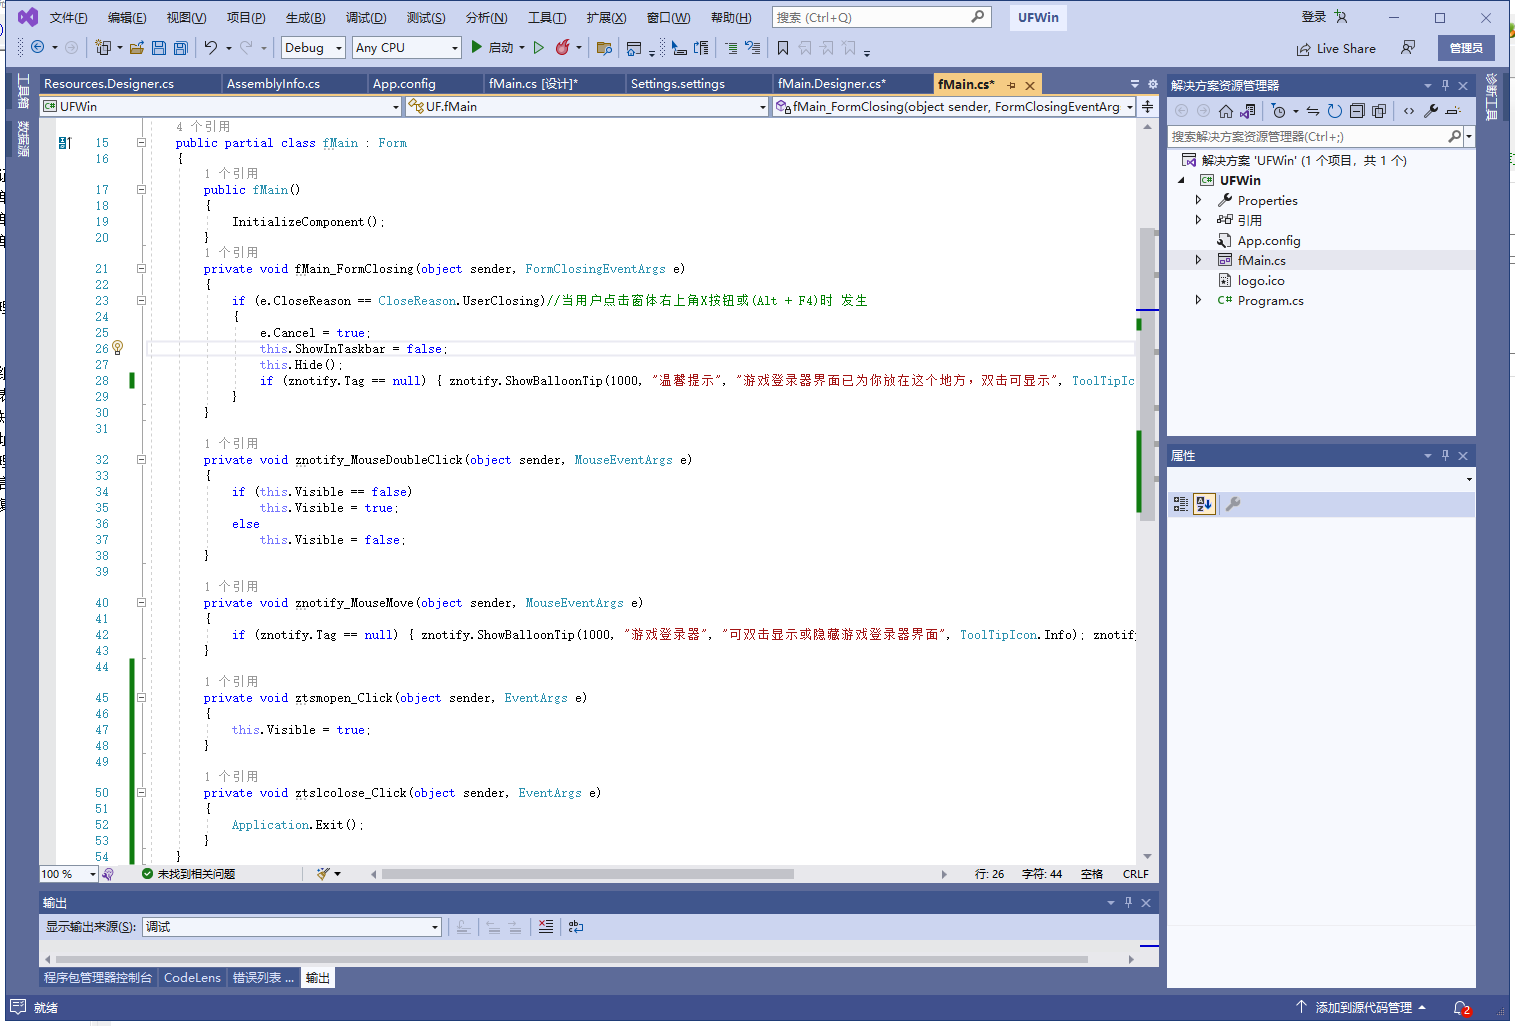
Task: Open notifications bell in status bar
Action: (x=1462, y=1008)
